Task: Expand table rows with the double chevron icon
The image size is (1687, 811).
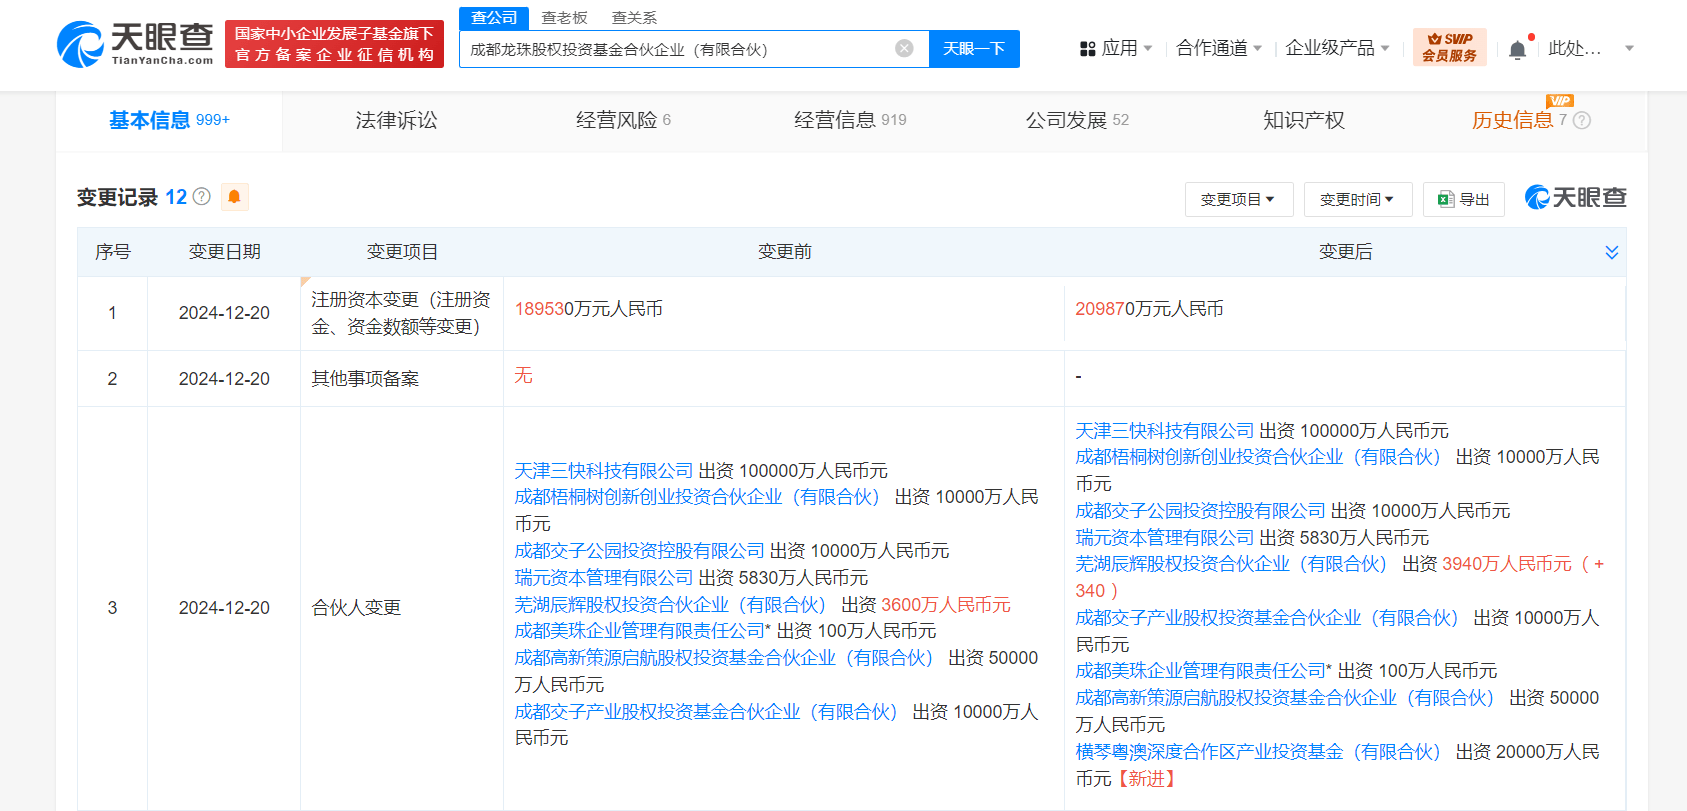Action: [x=1611, y=252]
